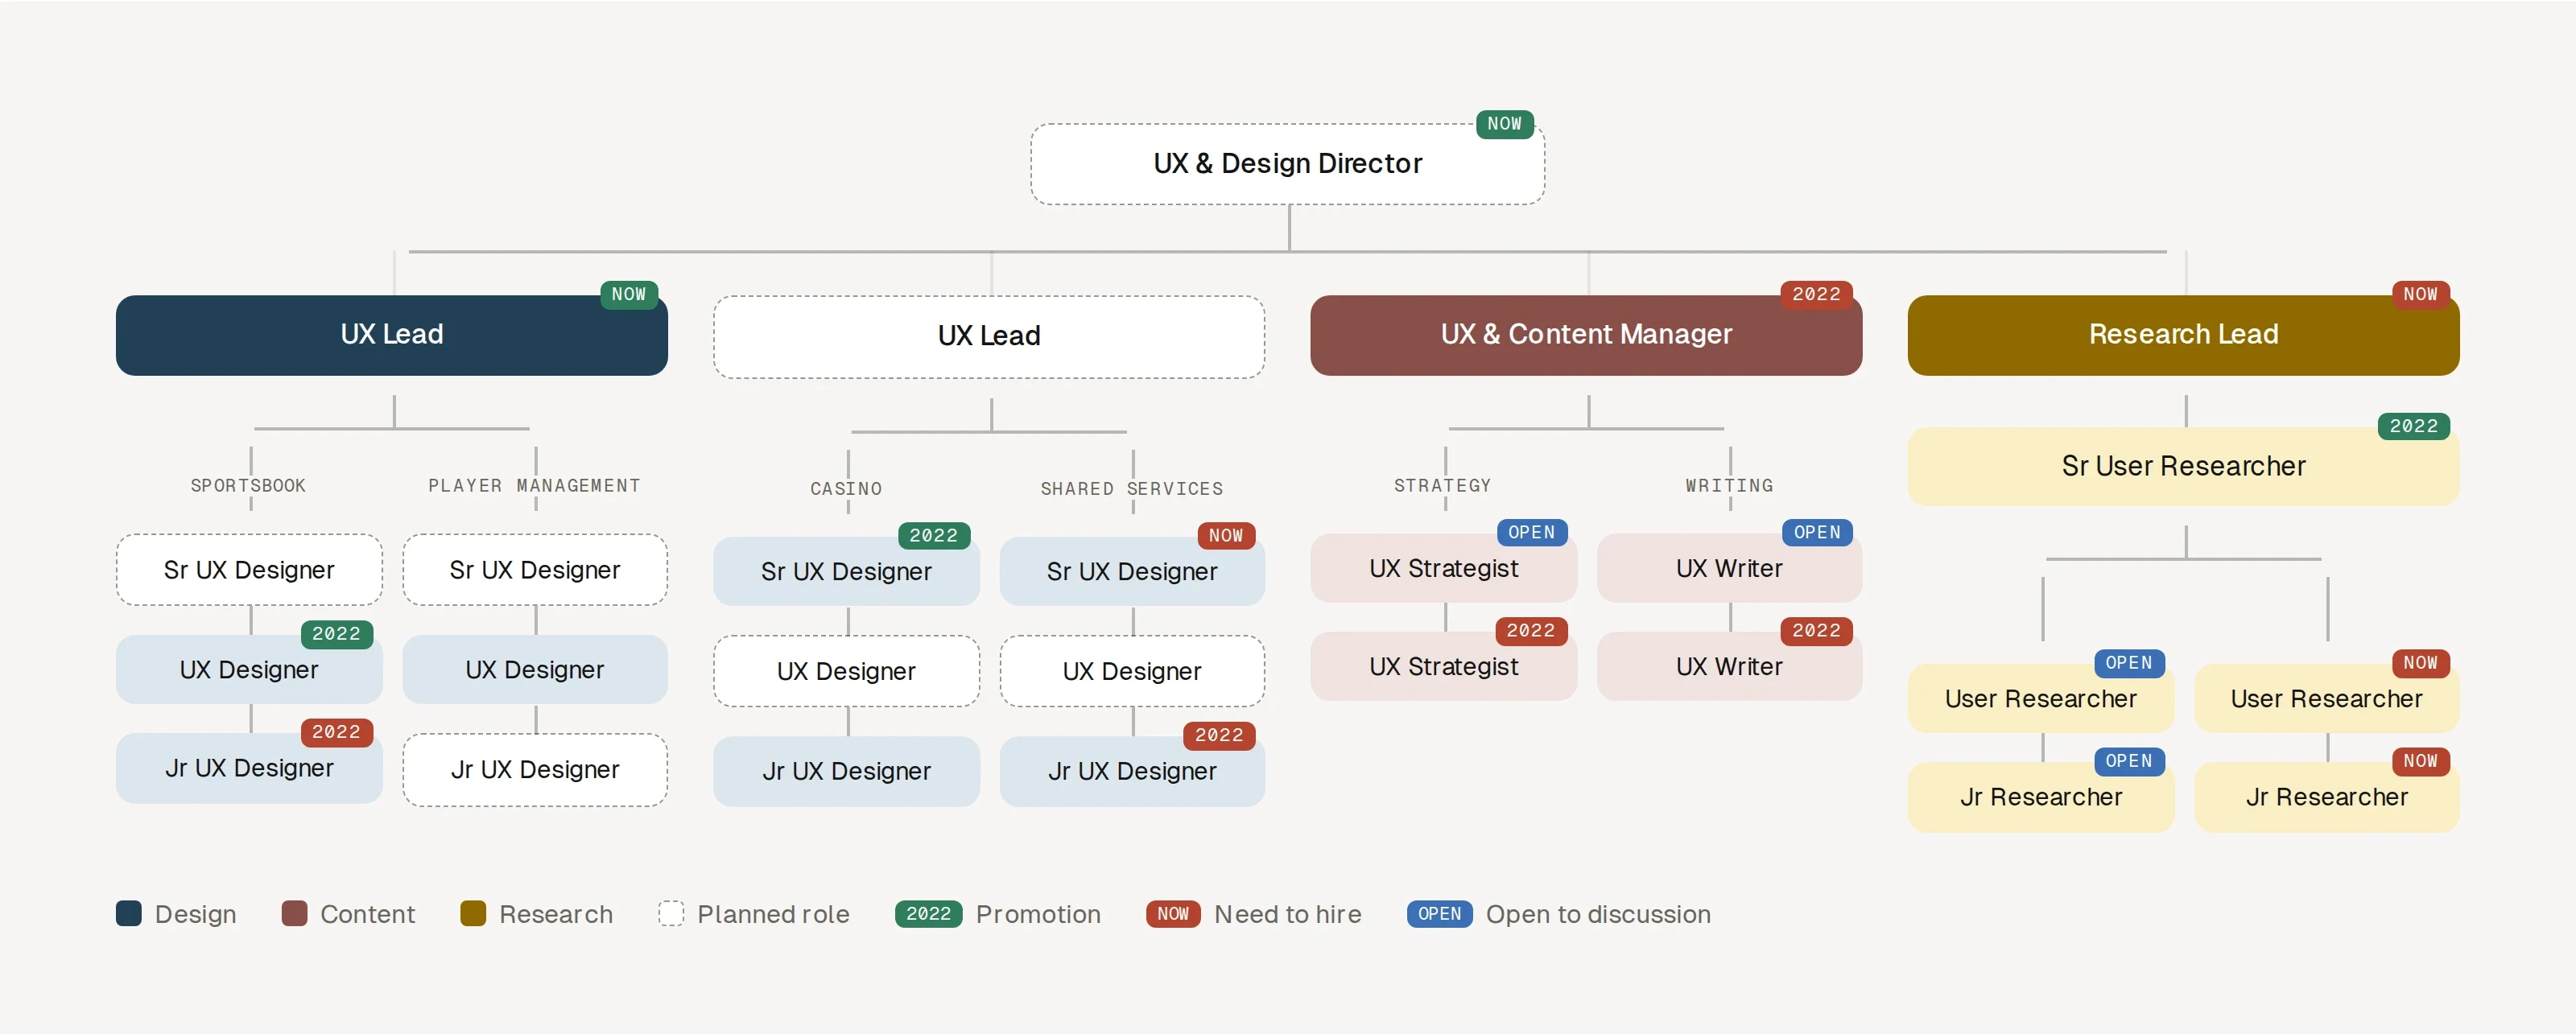Select Jr Researcher box tagged NOW
The width and height of the screenshot is (2576, 1034).
tap(2326, 798)
